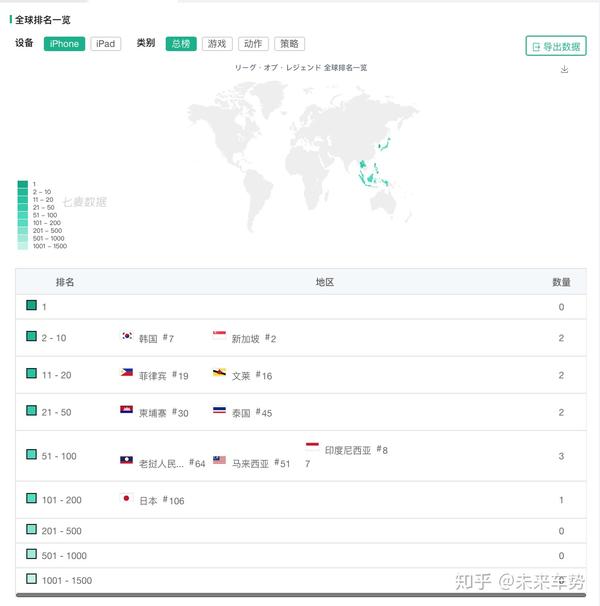Click the table color square for 11 - 20

31,373
